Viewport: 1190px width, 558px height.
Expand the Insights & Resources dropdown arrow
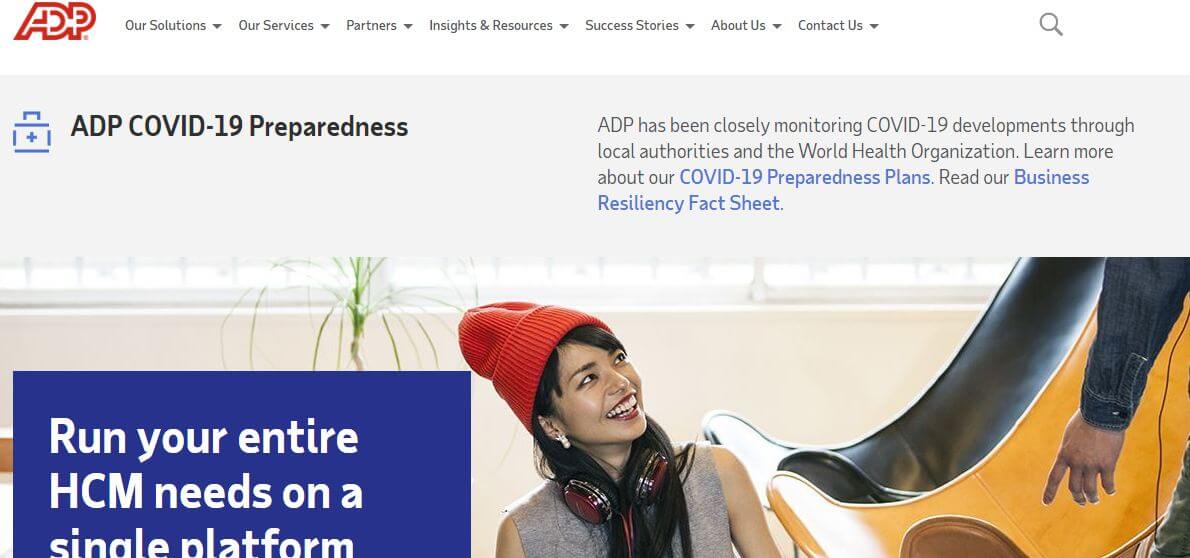point(564,26)
